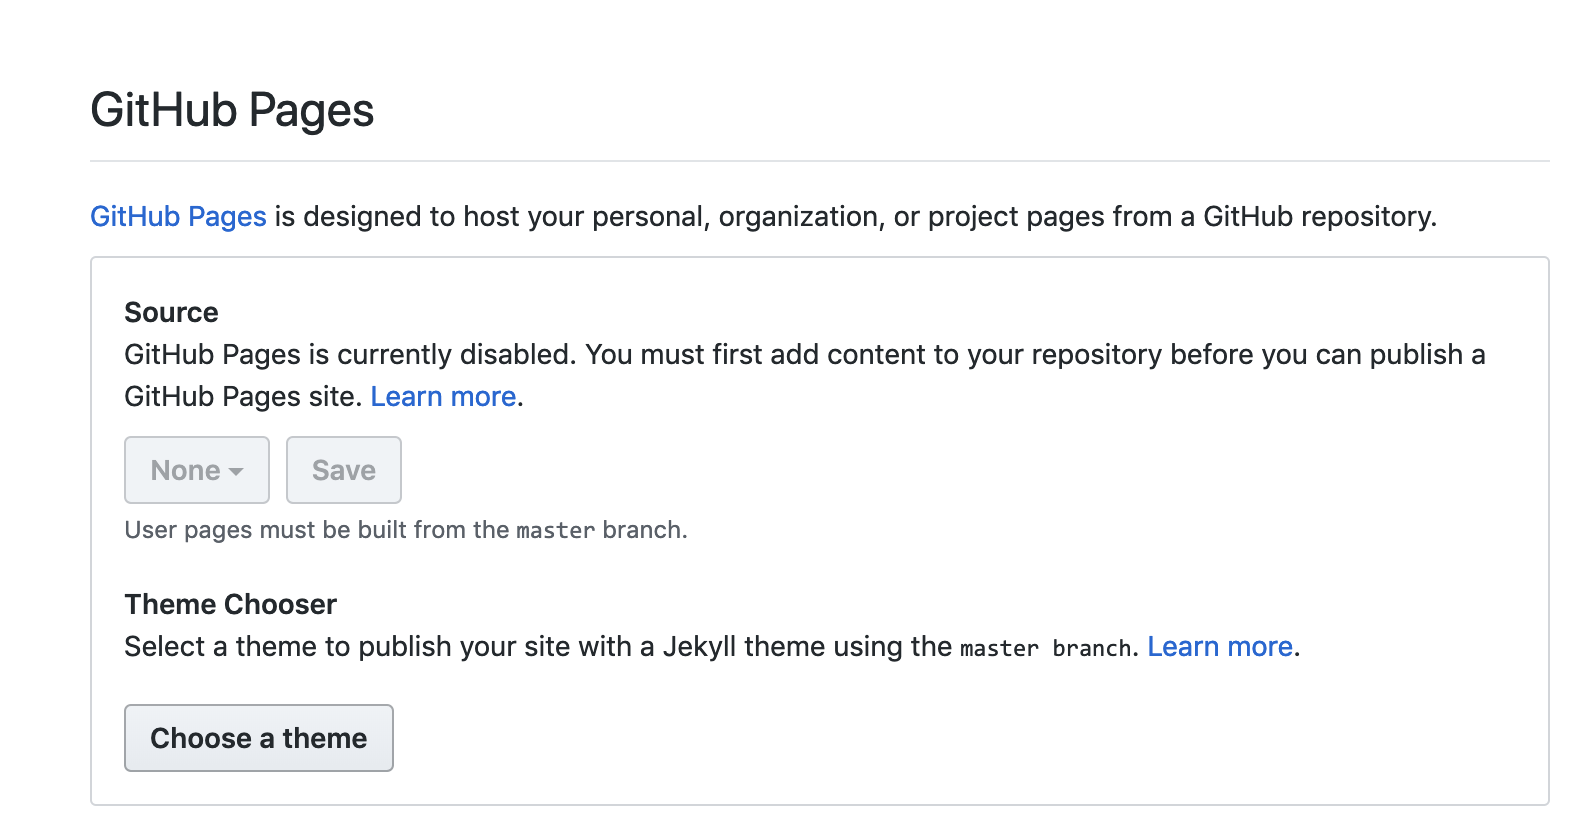Click the Source section heading
The image size is (1586, 826).
[171, 312]
